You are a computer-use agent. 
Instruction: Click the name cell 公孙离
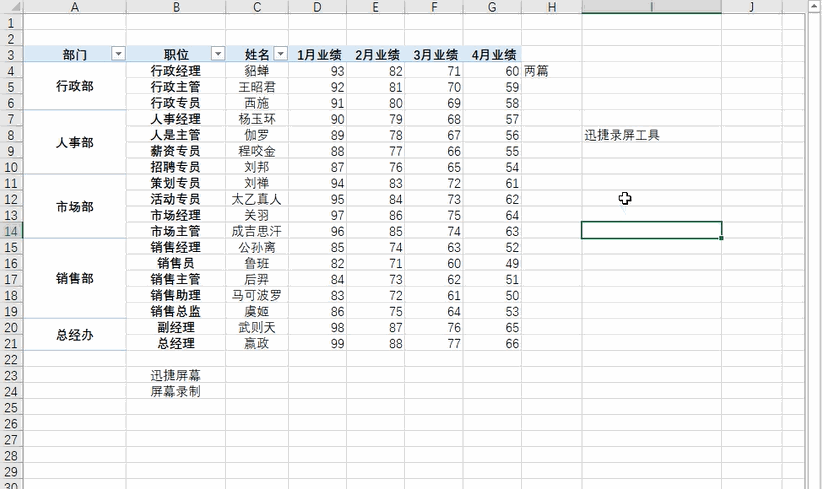tap(257, 247)
